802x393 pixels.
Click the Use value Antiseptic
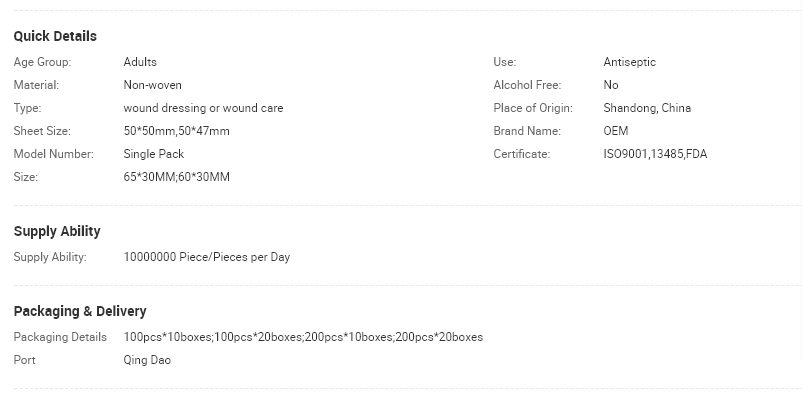click(x=630, y=62)
